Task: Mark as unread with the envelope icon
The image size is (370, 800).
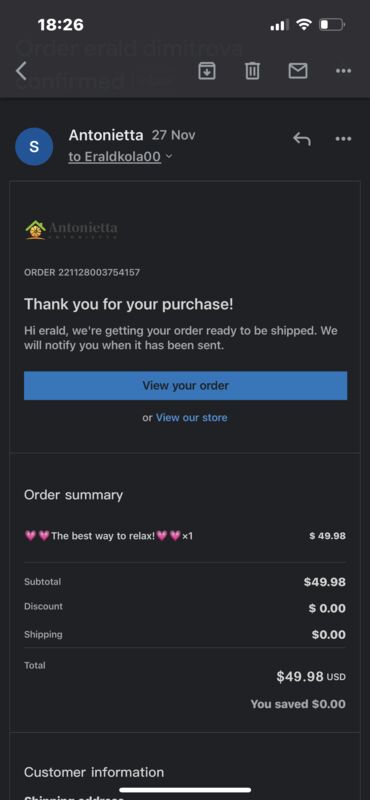Action: pos(298,71)
